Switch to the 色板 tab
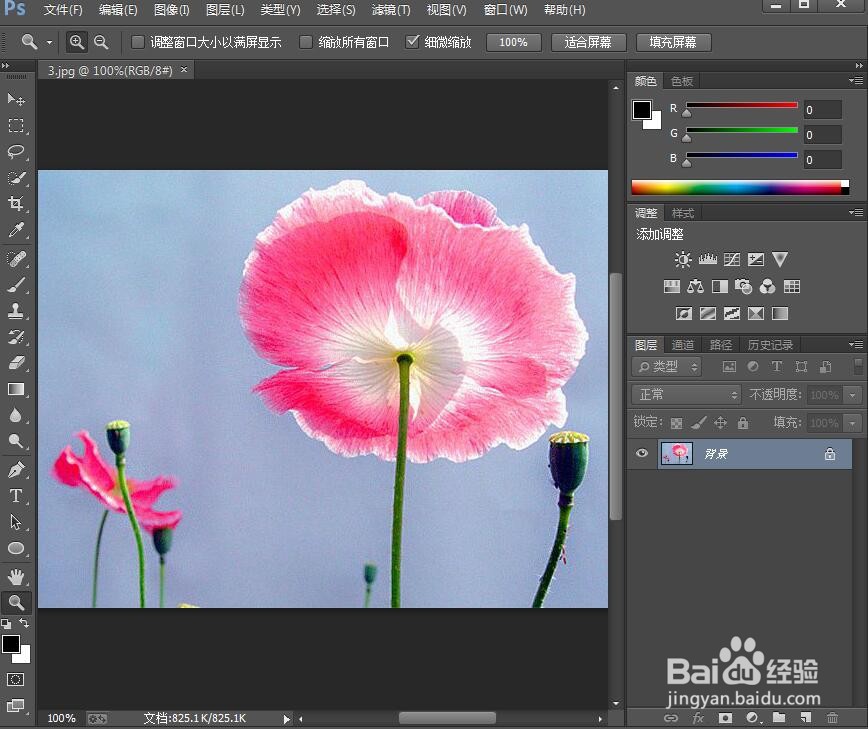This screenshot has width=868, height=729. pyautogui.click(x=682, y=81)
